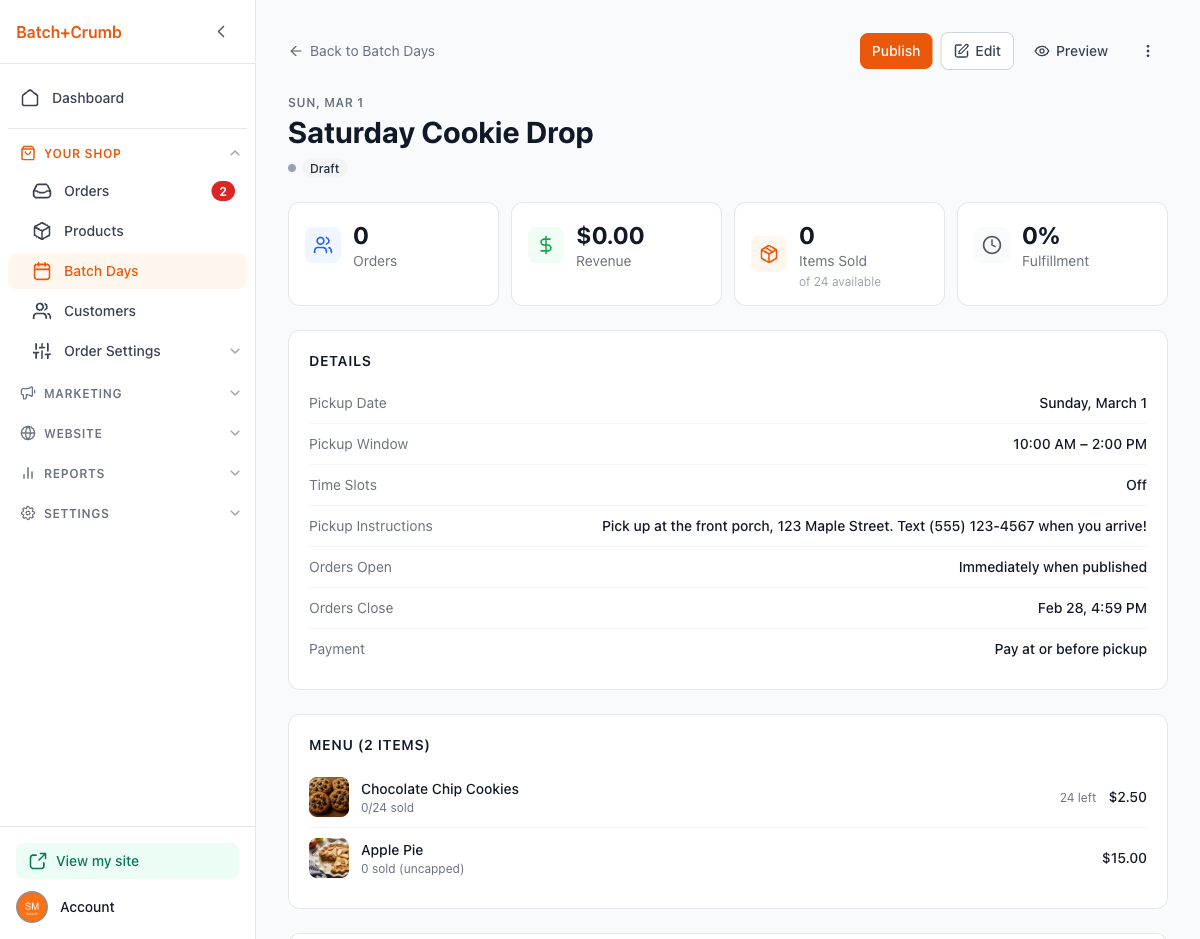Click the Orders inbox icon
This screenshot has height=939, width=1200.
[42, 191]
